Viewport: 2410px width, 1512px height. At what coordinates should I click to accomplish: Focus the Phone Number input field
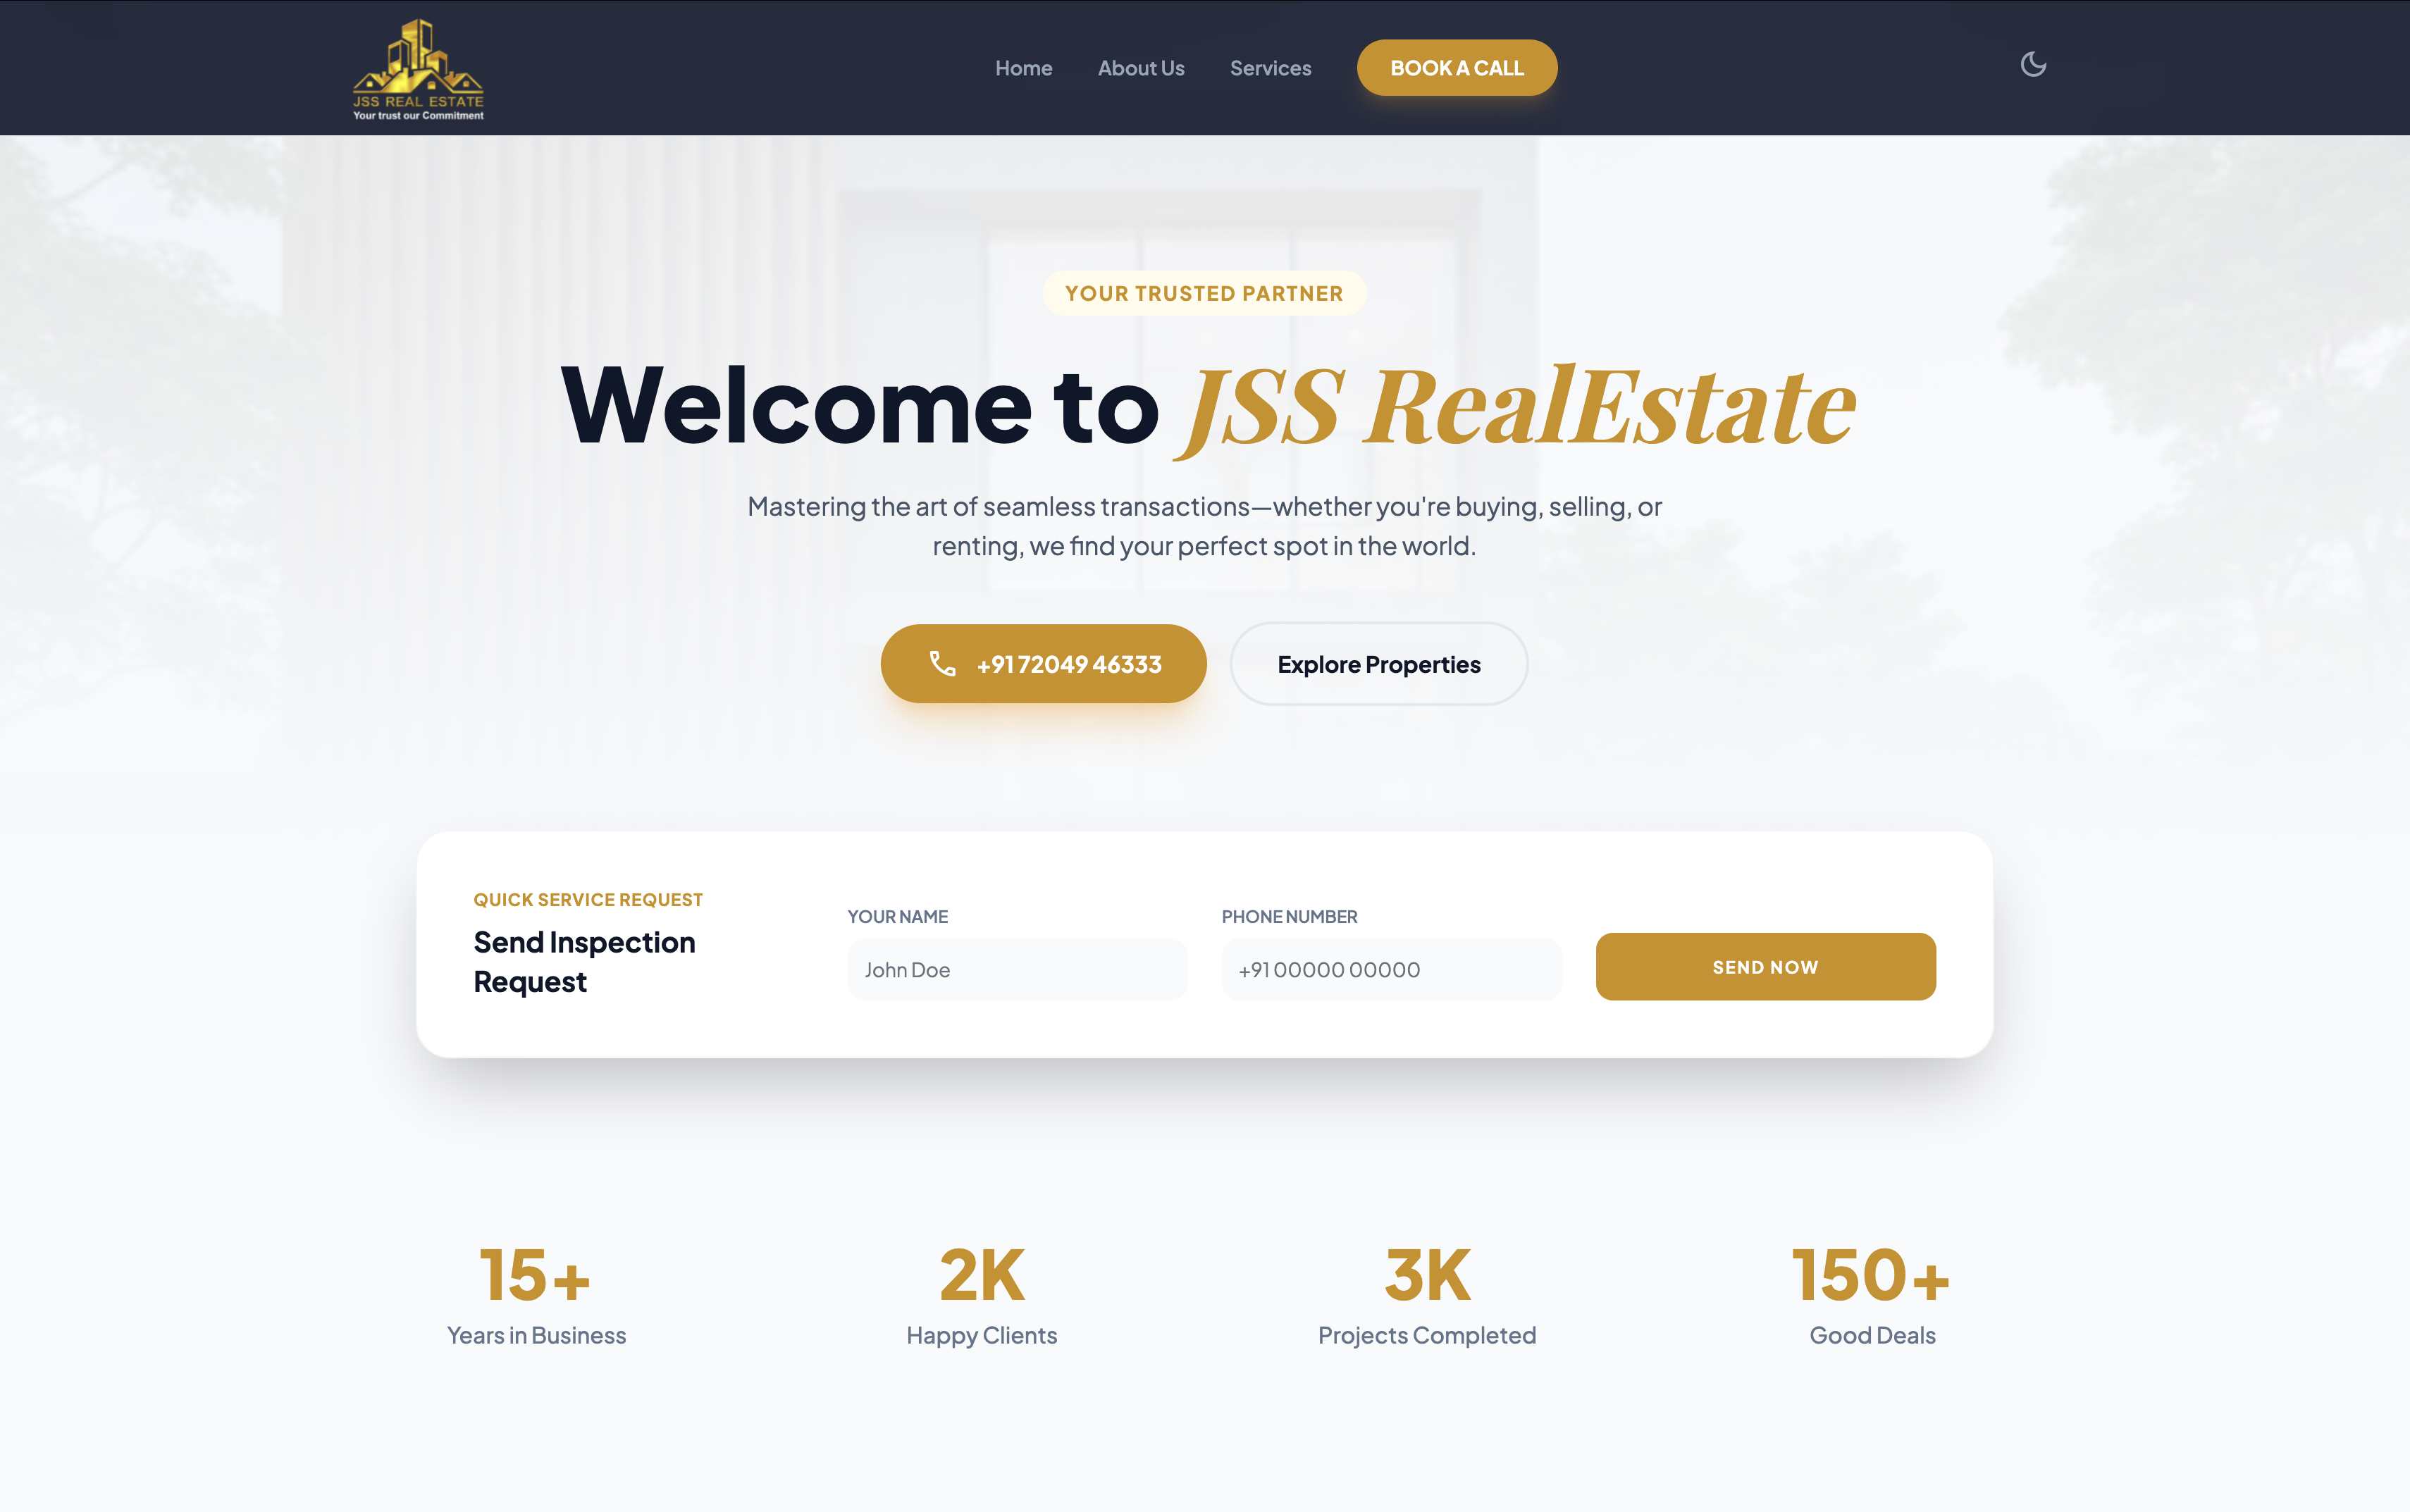coord(1391,968)
